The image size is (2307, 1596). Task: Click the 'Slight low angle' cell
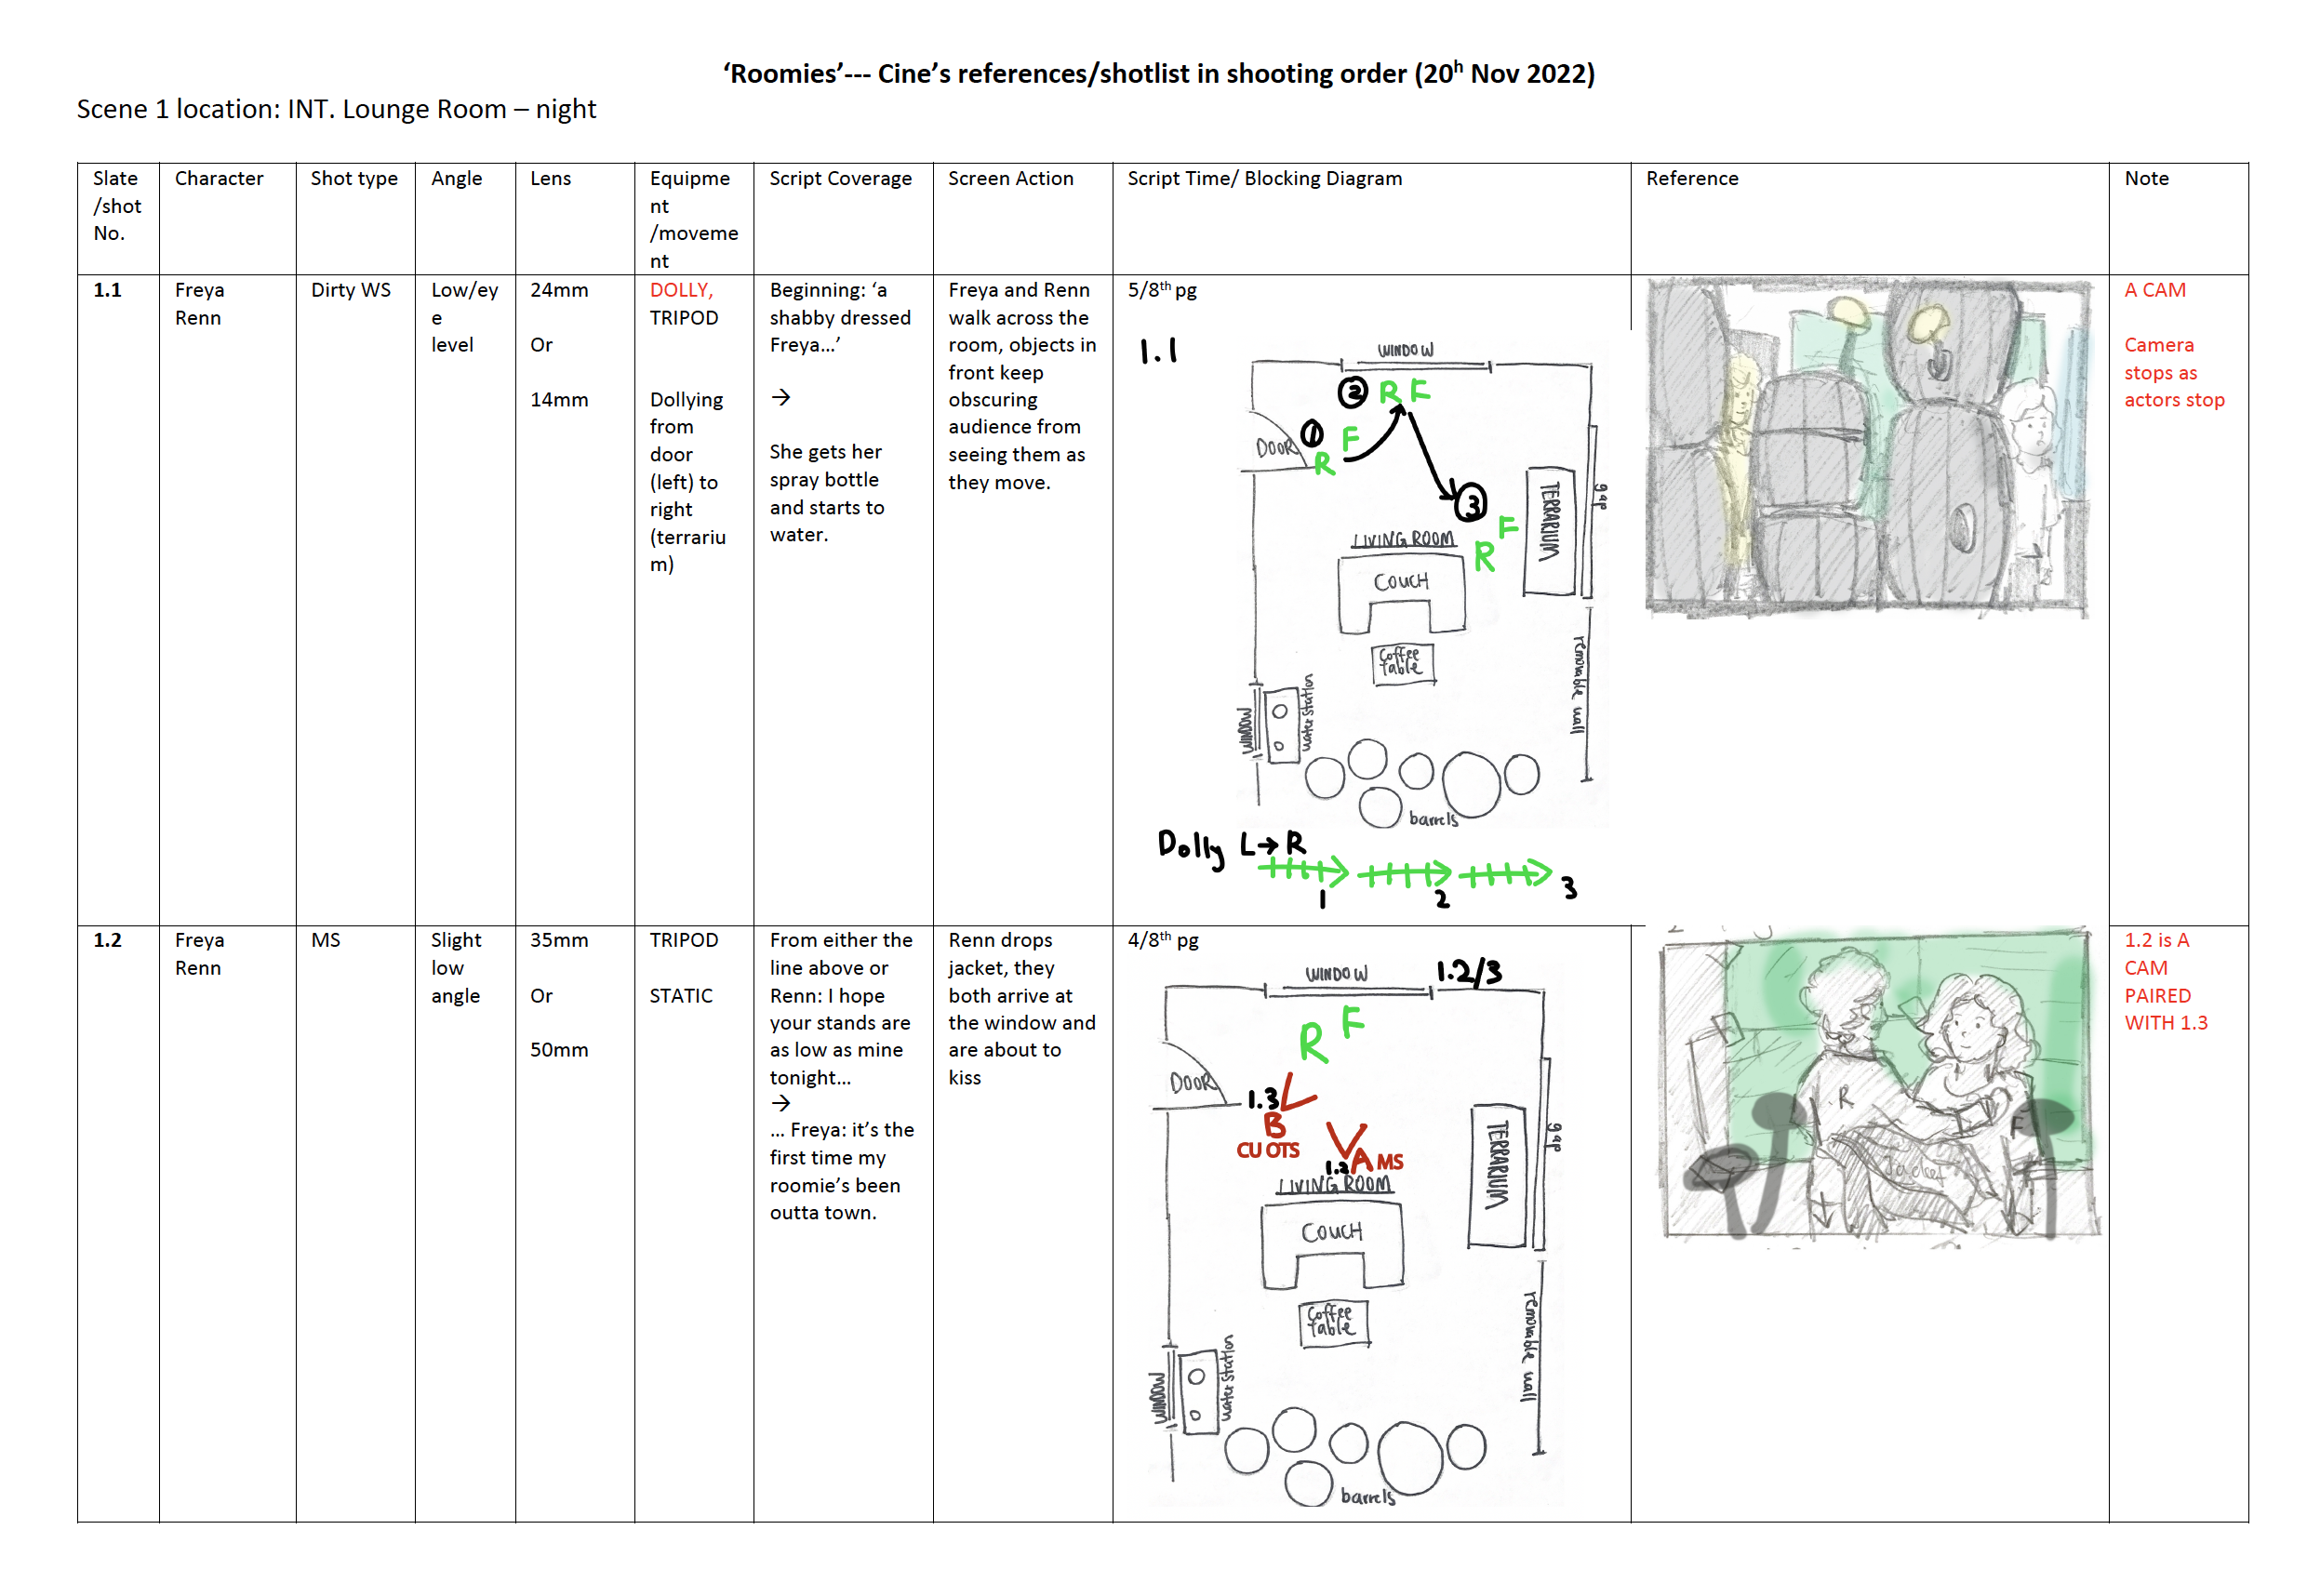click(x=456, y=967)
